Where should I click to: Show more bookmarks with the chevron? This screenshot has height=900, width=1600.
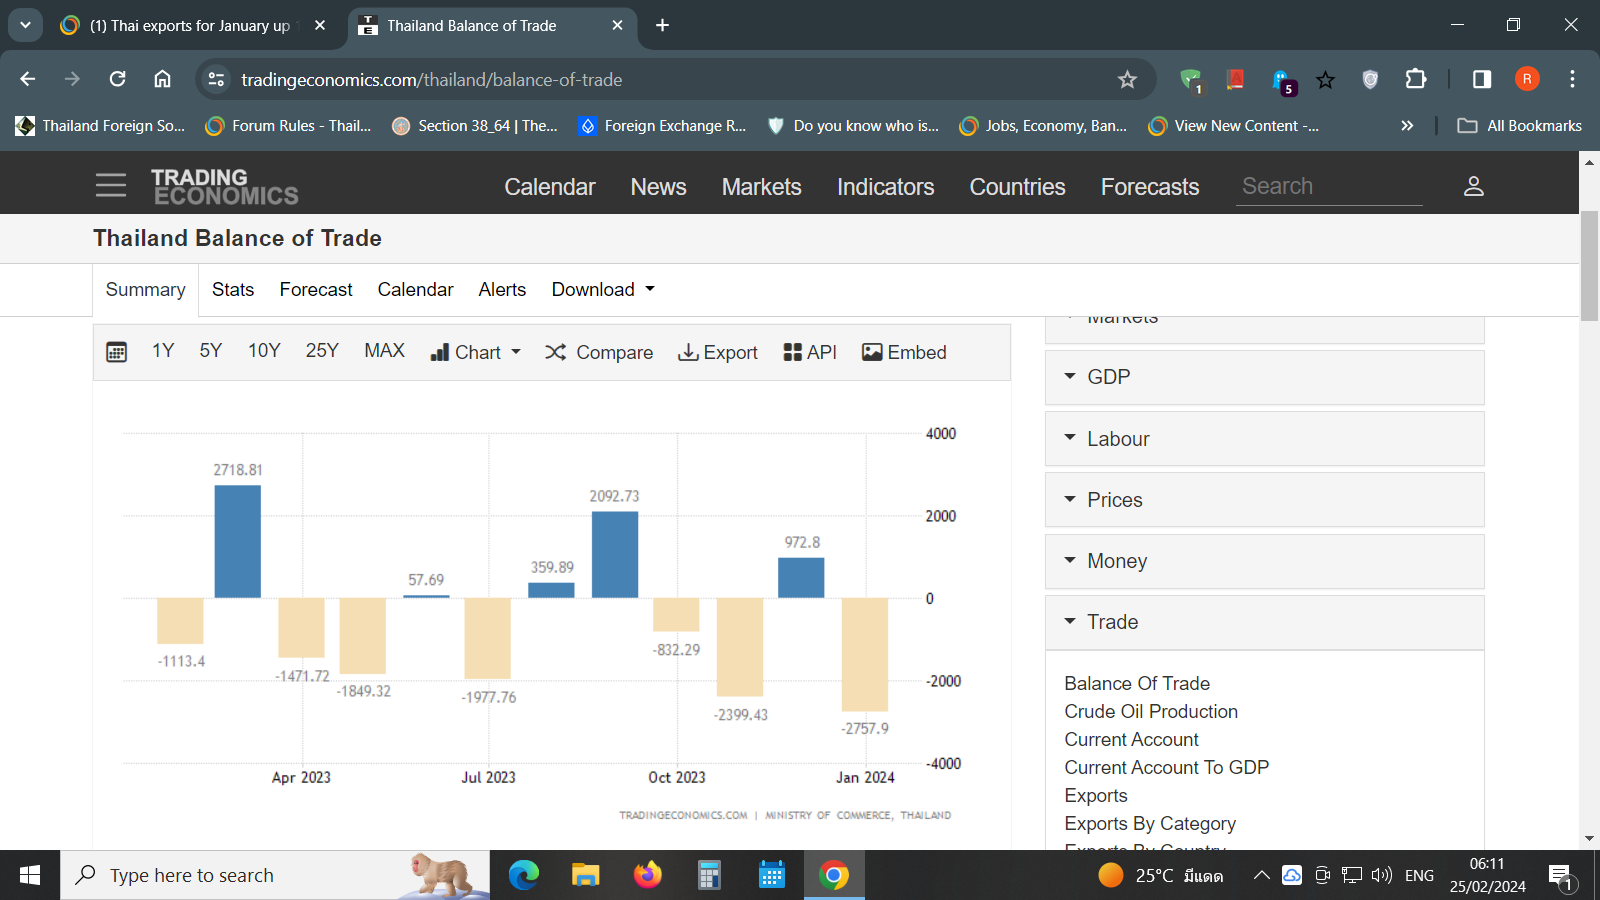click(x=1407, y=126)
